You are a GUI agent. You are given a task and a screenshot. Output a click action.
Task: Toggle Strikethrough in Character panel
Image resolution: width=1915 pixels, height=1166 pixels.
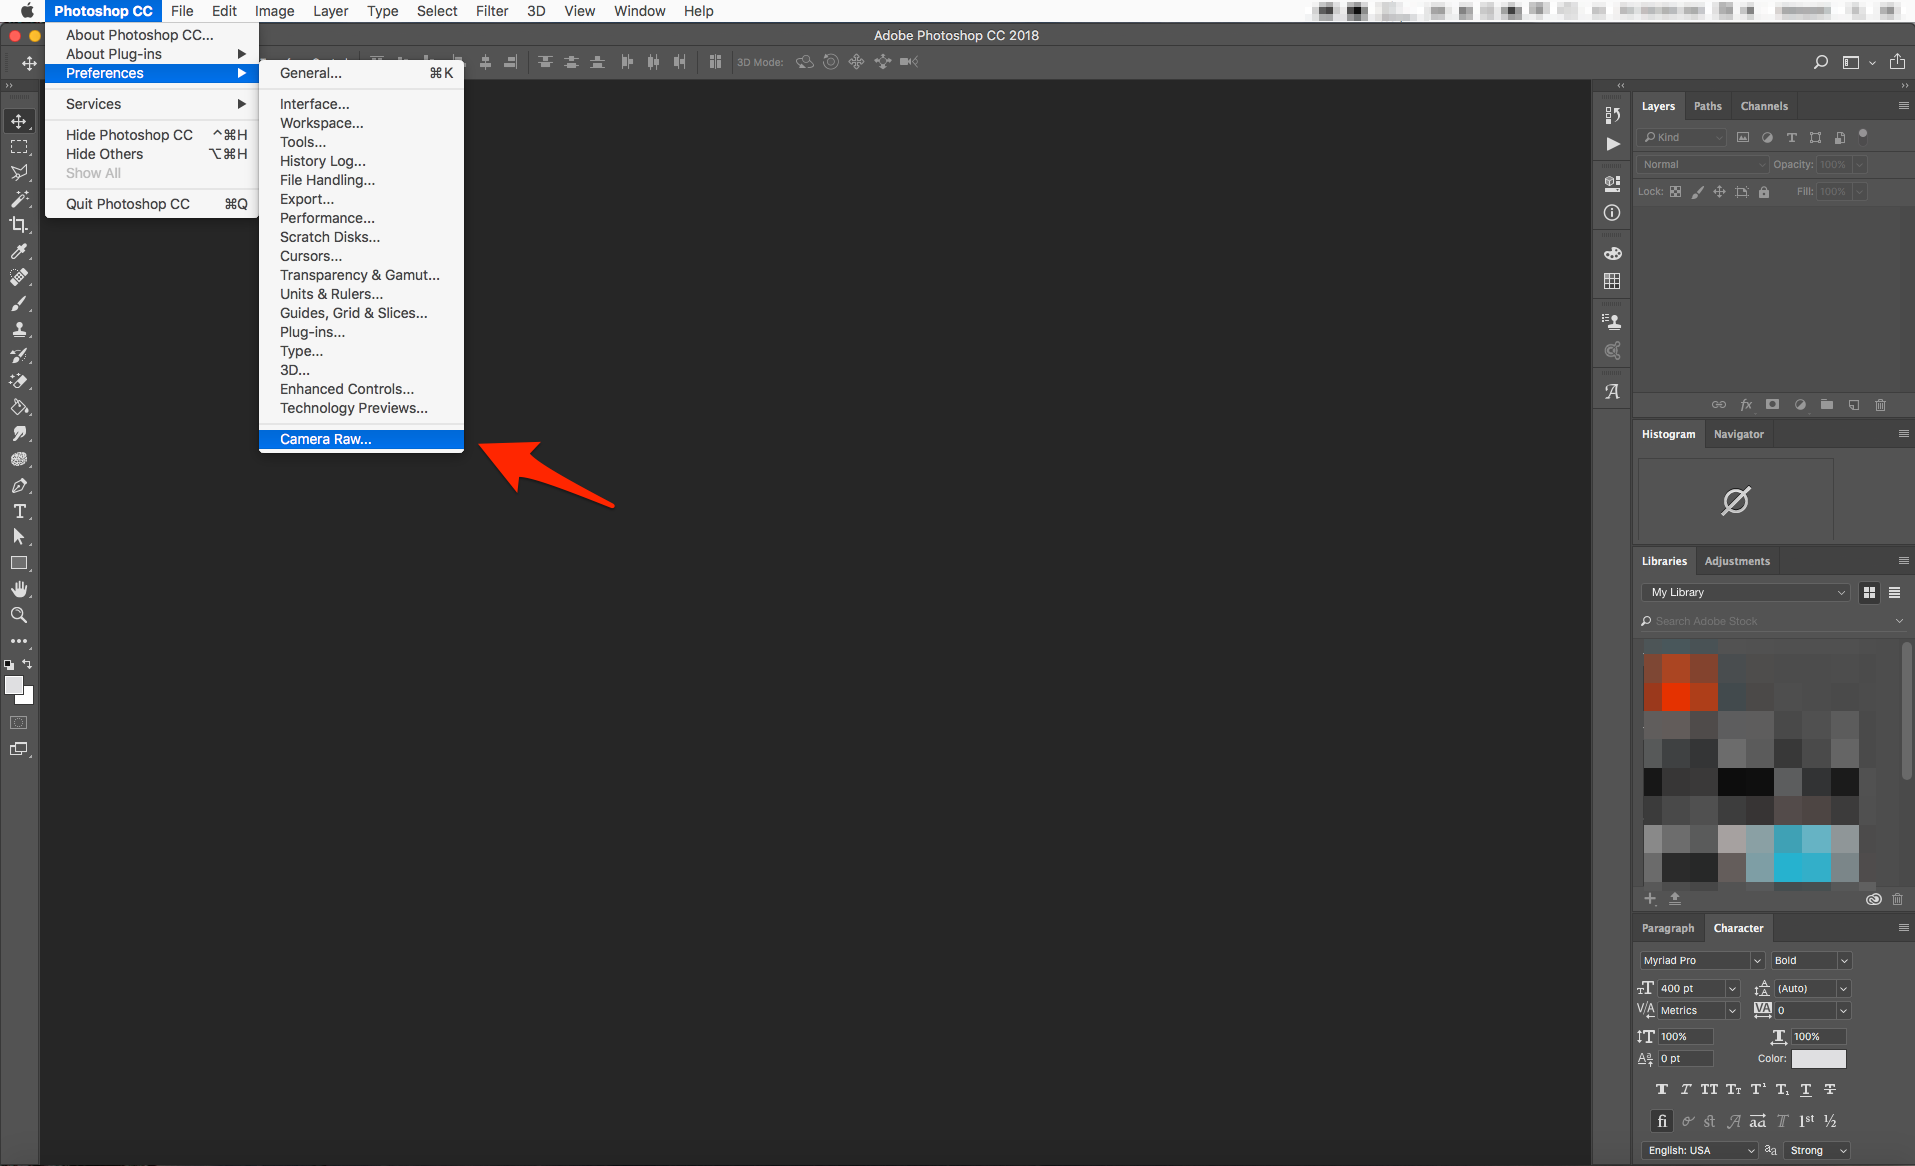click(x=1830, y=1089)
